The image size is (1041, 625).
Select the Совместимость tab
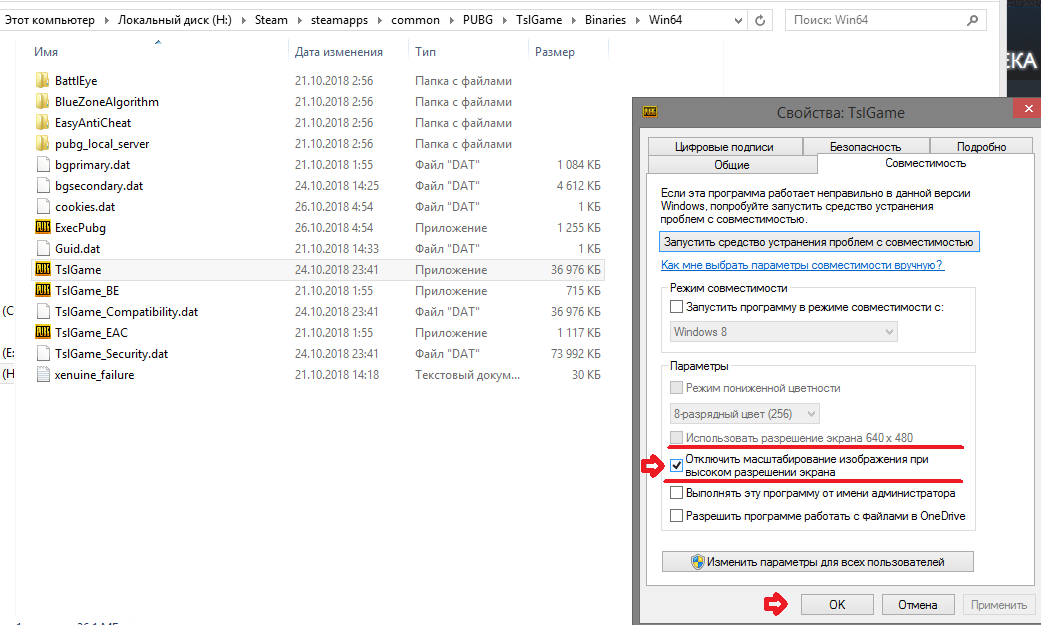pyautogui.click(x=925, y=163)
